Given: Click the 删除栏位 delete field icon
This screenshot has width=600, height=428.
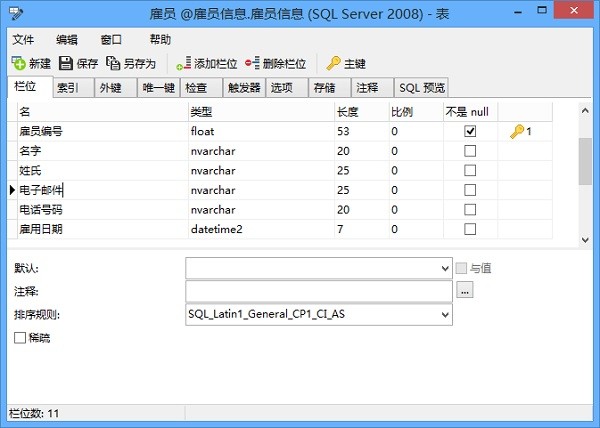Looking at the screenshot, I should click(x=252, y=63).
